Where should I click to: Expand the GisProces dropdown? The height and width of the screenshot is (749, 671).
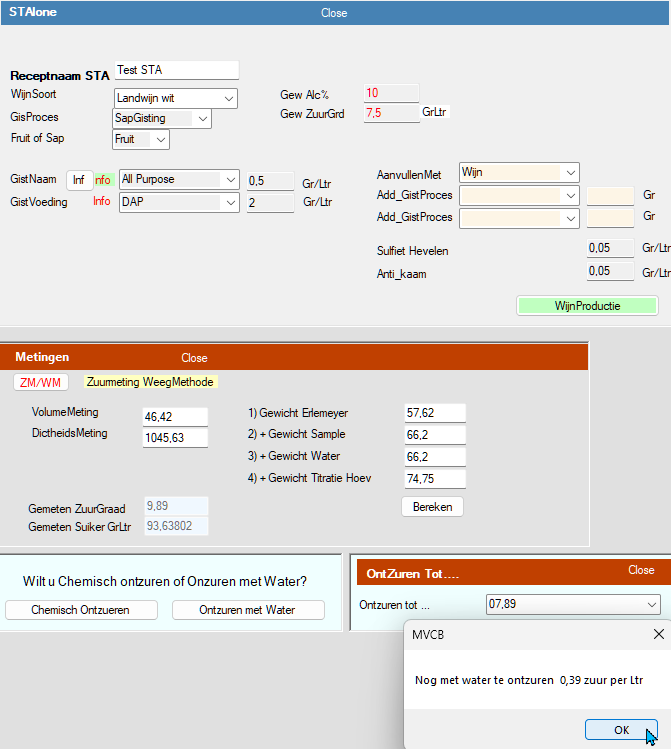pos(203,119)
